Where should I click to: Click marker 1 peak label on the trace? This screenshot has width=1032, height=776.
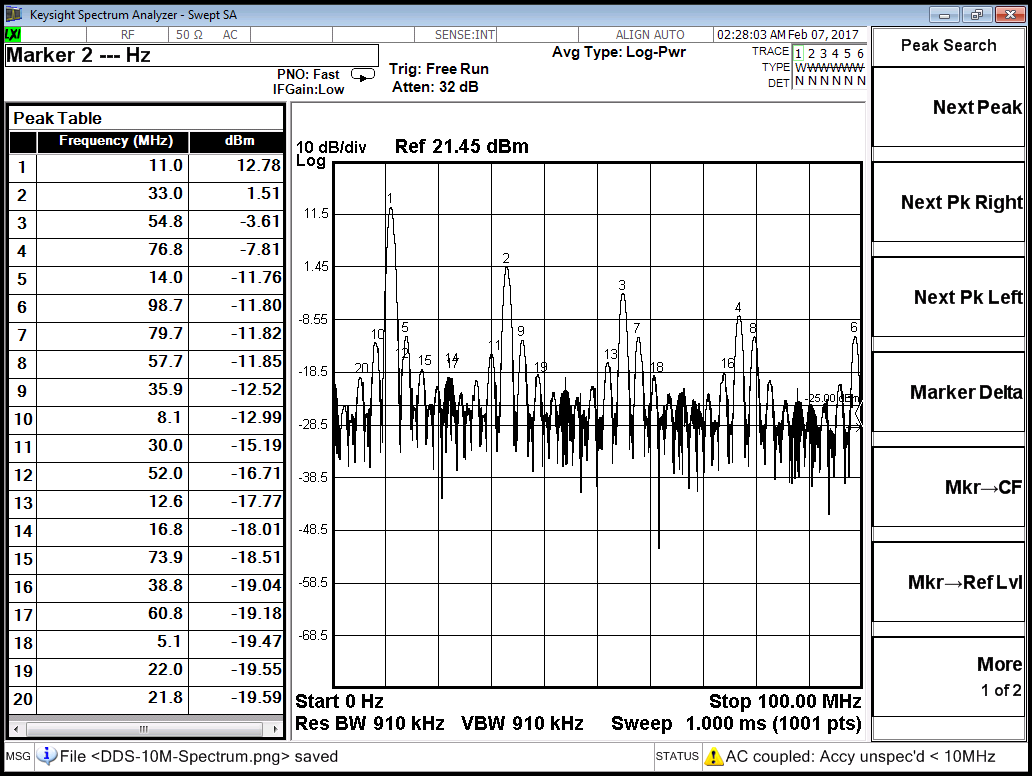click(390, 198)
